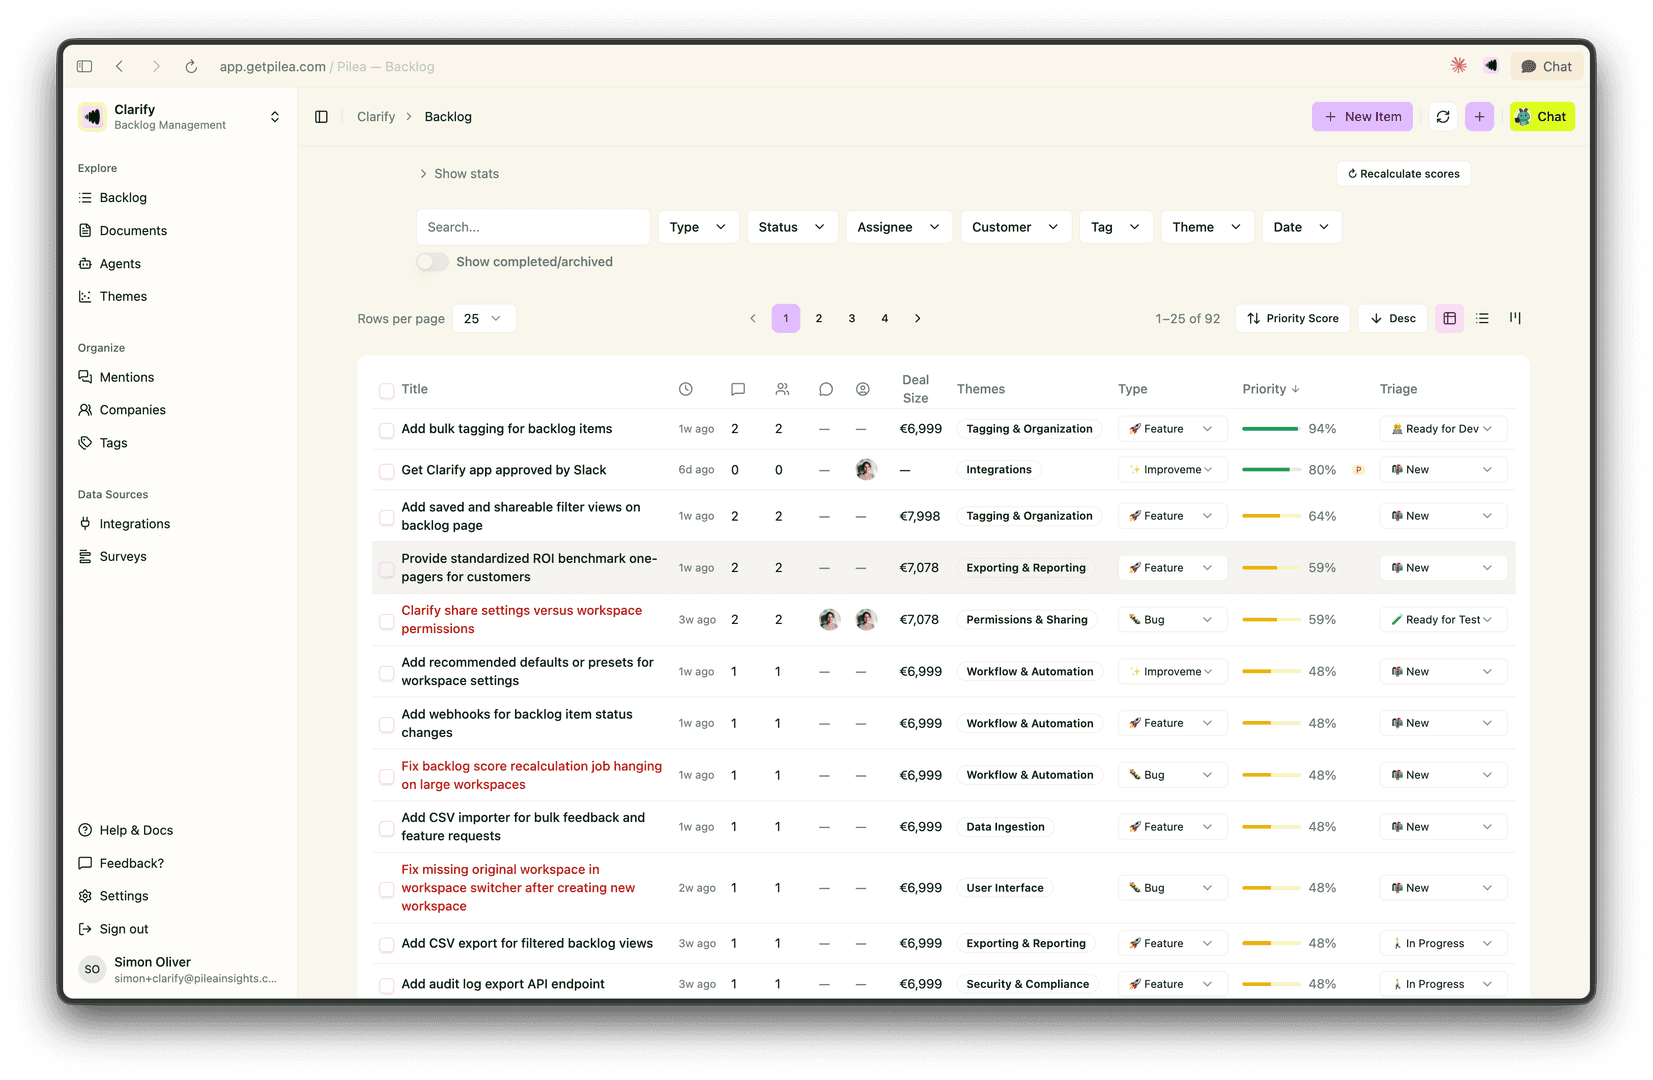1653x1080 pixels.
Task: Reload the page in browser toolbar
Action: click(x=191, y=66)
